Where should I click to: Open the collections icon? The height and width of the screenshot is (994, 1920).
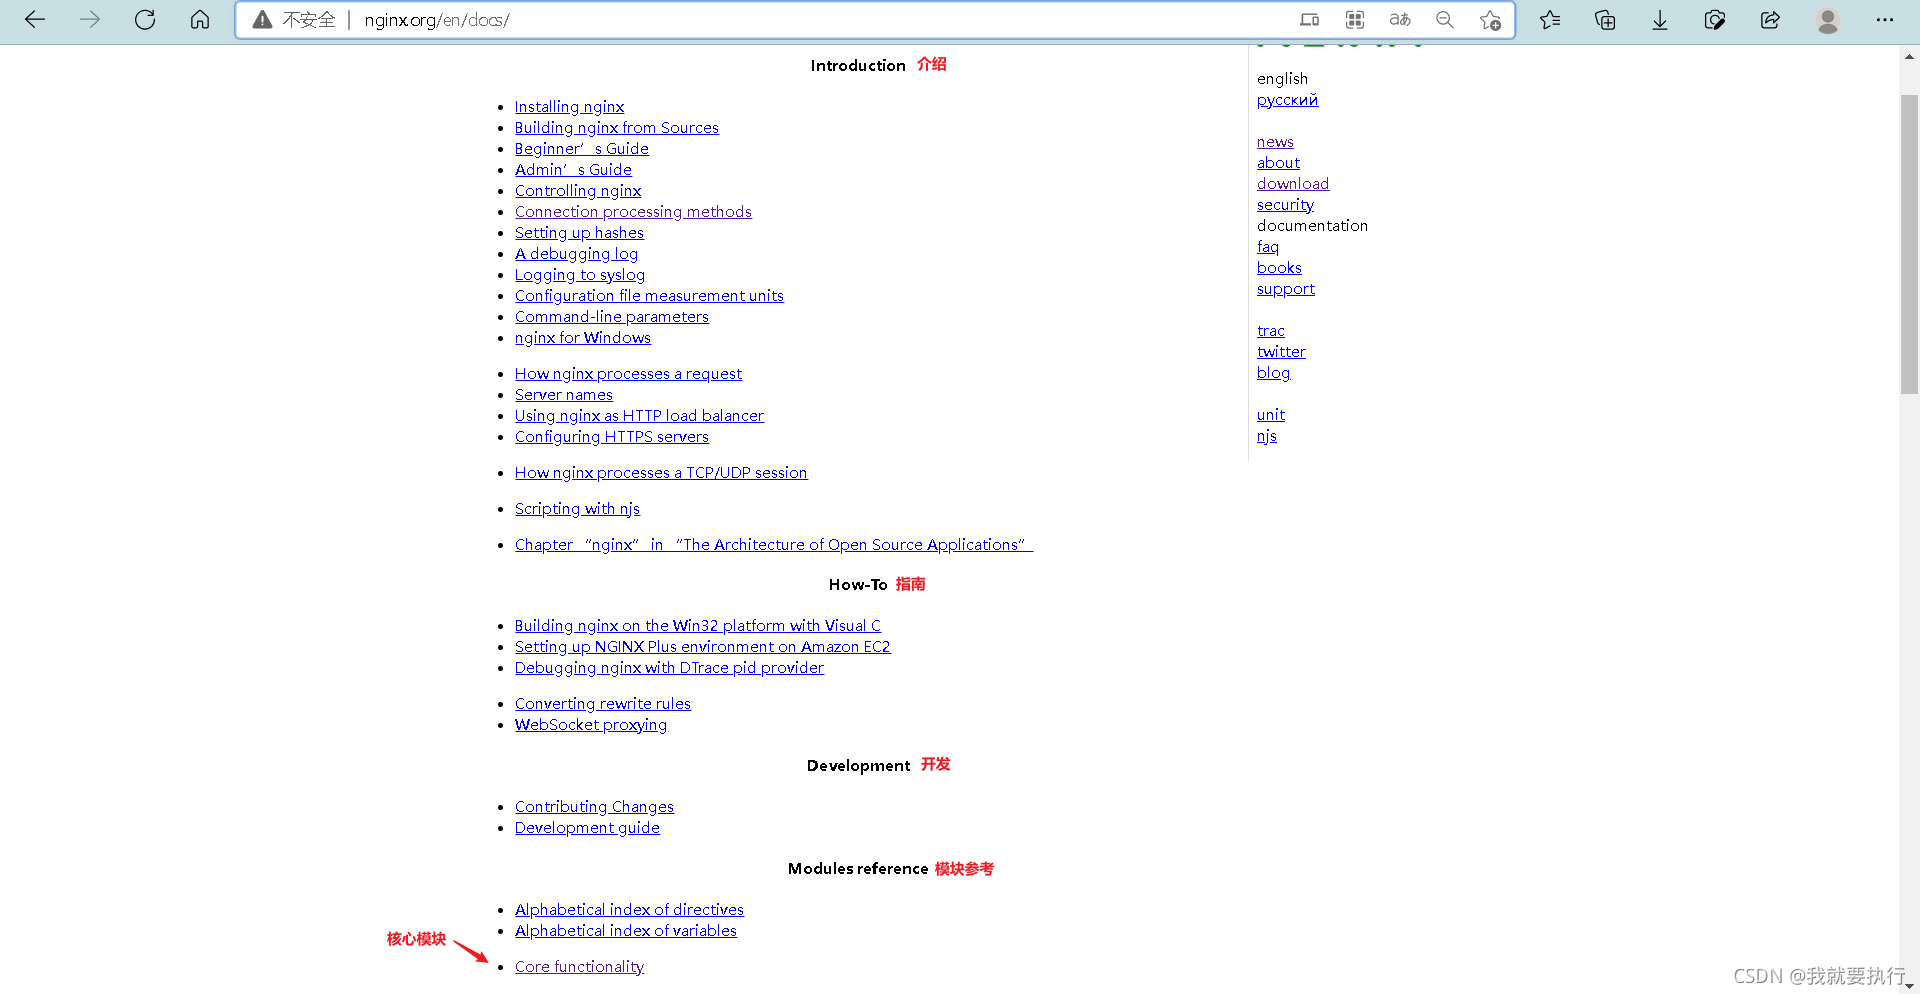click(1605, 20)
